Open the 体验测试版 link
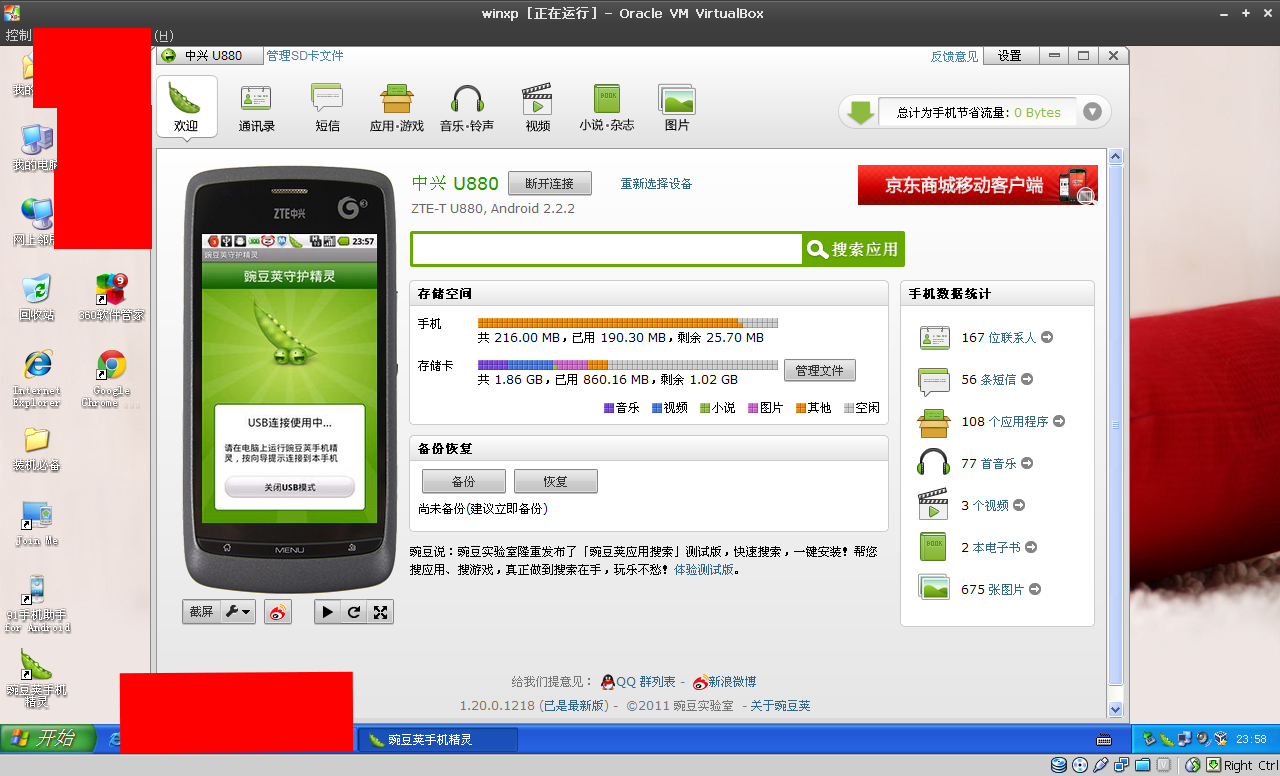The width and height of the screenshot is (1280, 776). point(704,569)
